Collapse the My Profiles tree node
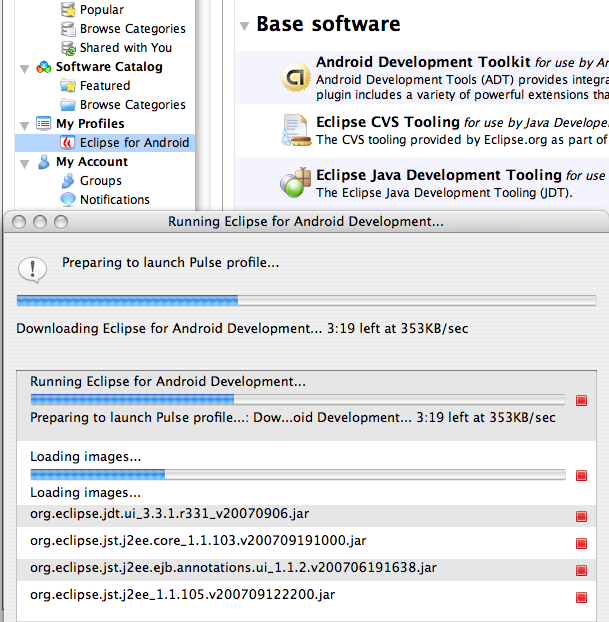Viewport: 609px width, 622px height. point(25,126)
